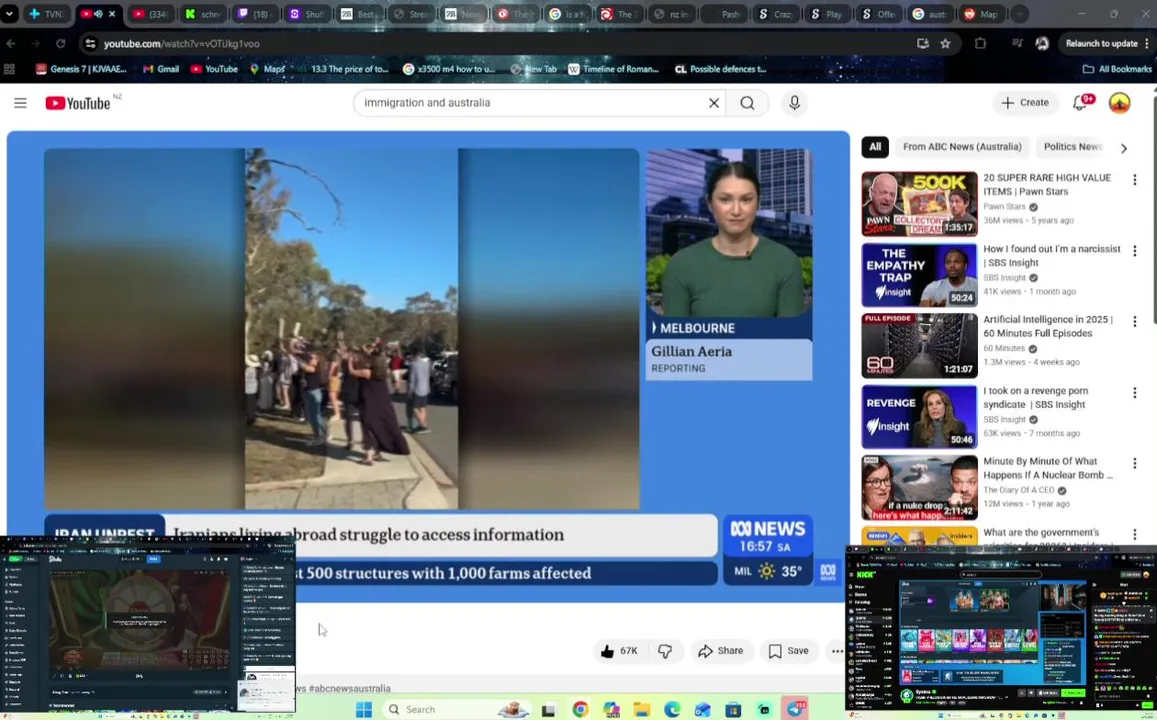Open the Possible defences bookmark
This screenshot has width=1157, height=720.
(720, 69)
